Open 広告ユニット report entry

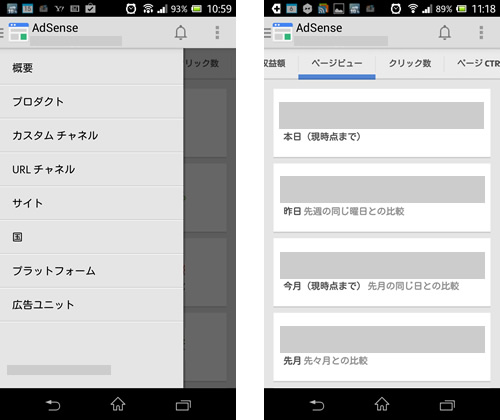tap(91, 305)
